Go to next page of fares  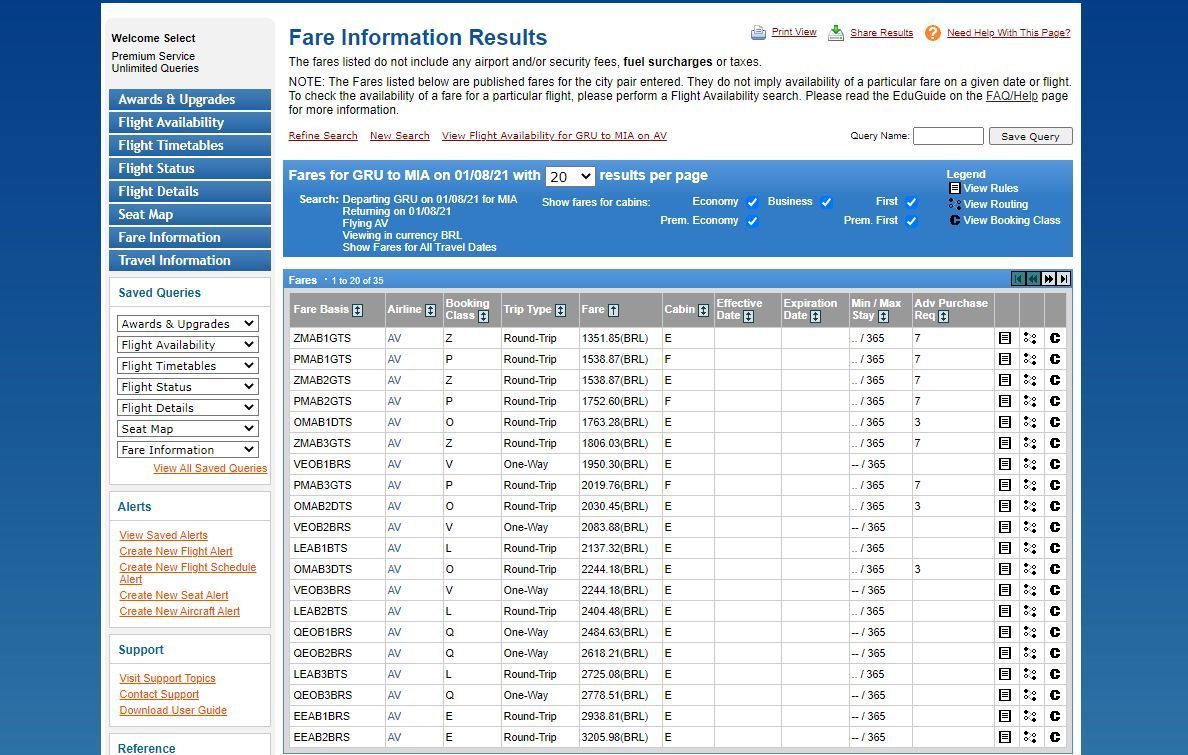[1049, 279]
